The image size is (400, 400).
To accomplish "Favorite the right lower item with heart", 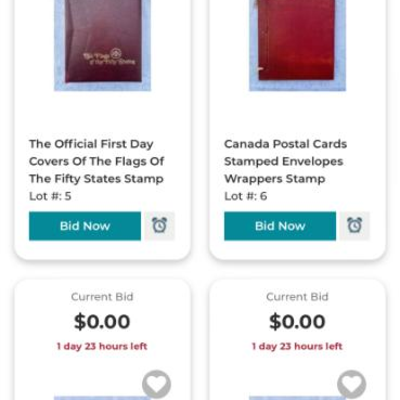I will point(352,385).
